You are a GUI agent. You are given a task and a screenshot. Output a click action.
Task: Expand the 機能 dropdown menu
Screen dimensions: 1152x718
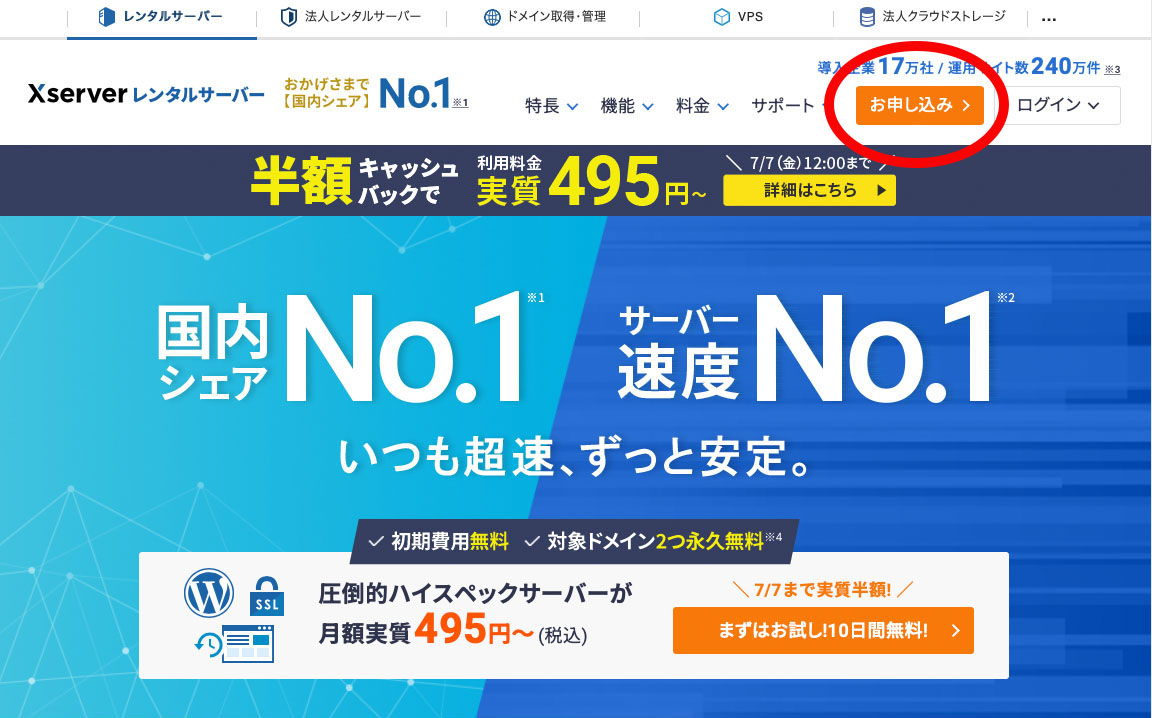coord(627,106)
